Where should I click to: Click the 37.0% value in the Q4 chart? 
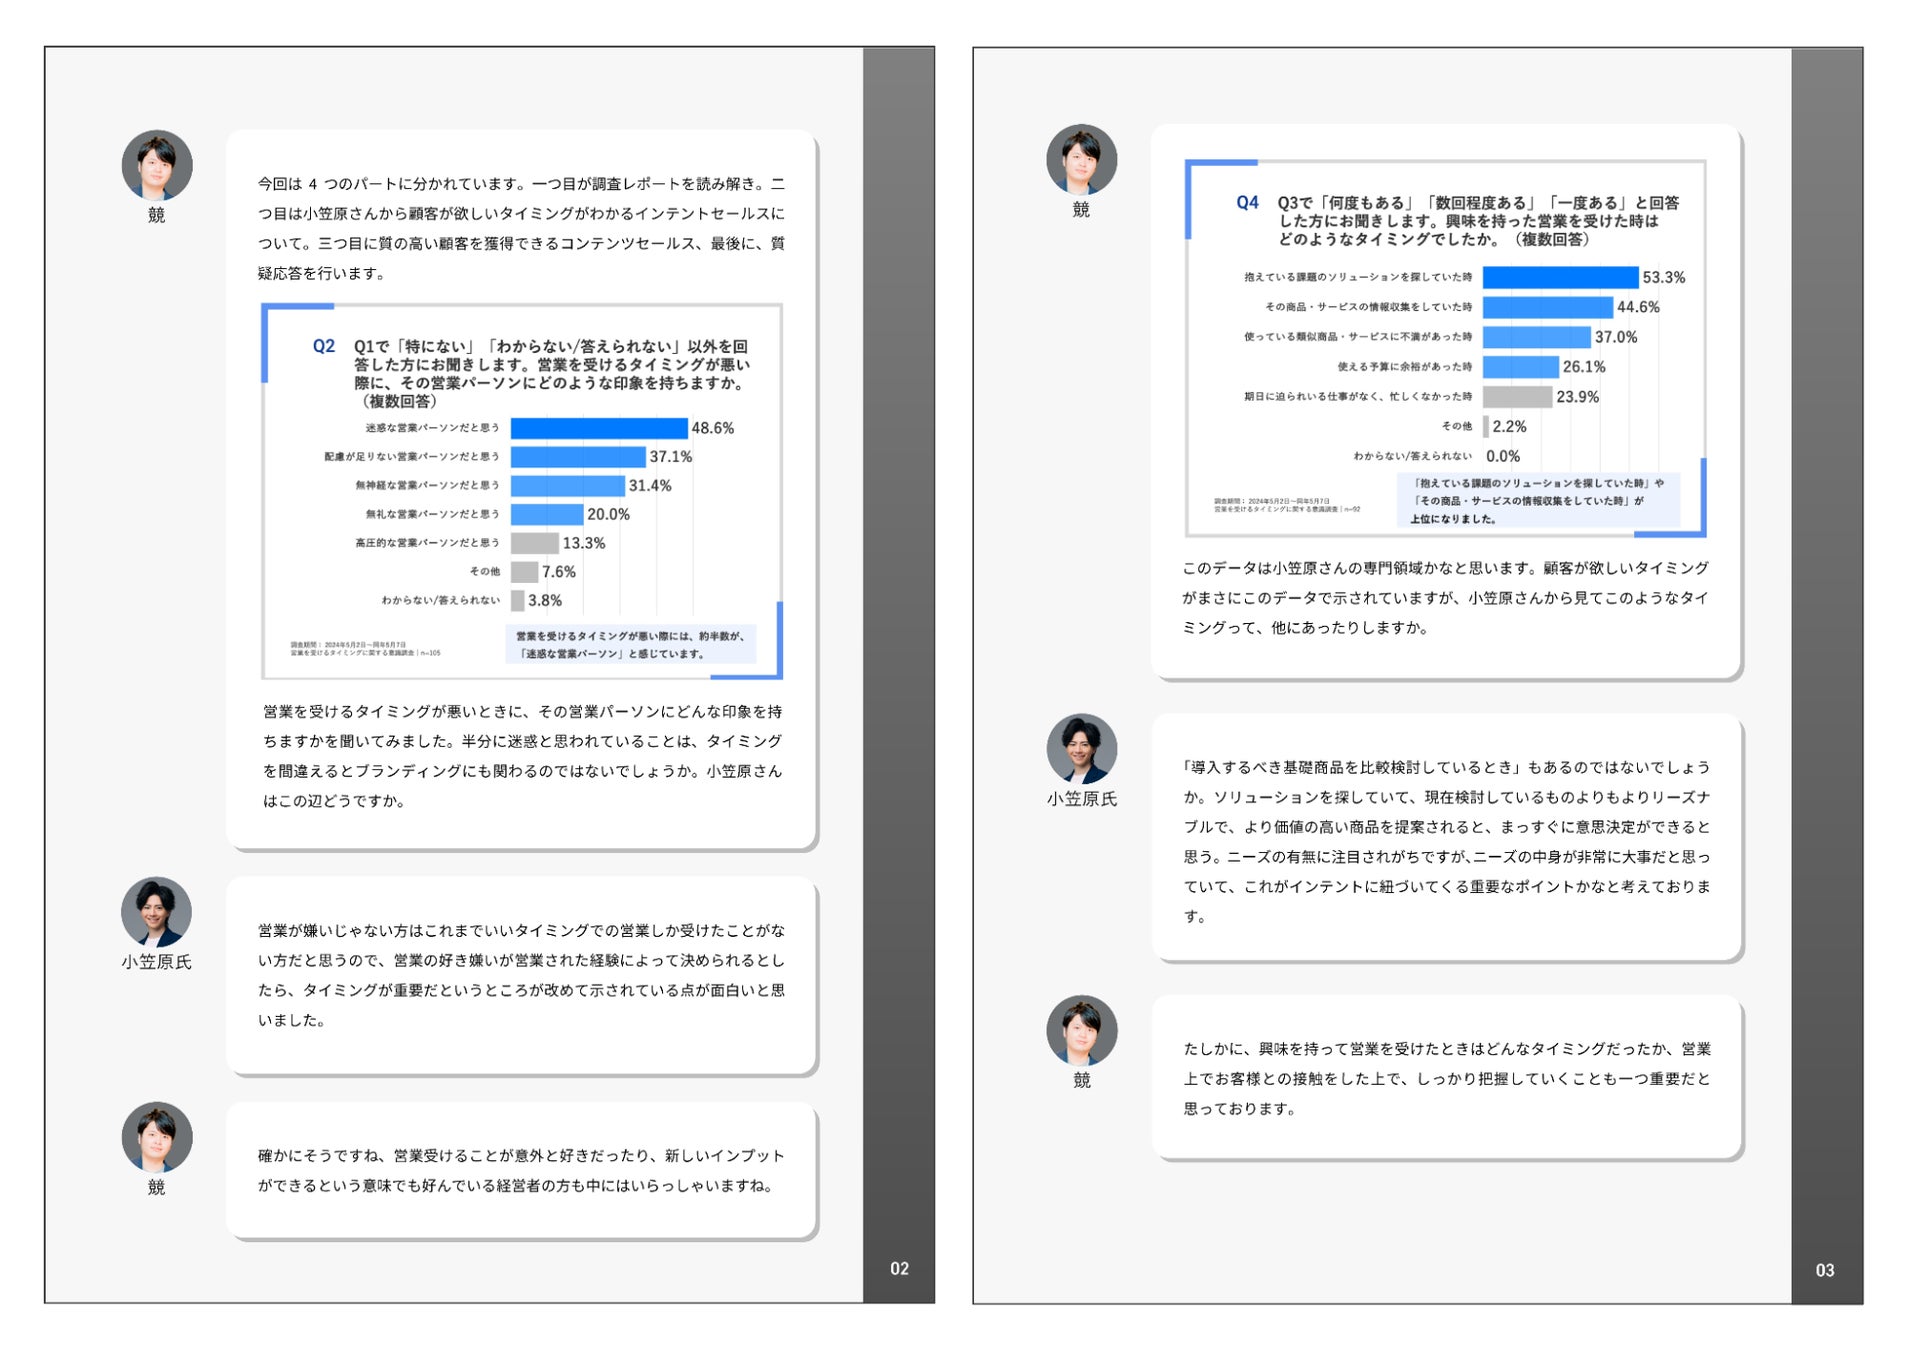(x=1616, y=338)
